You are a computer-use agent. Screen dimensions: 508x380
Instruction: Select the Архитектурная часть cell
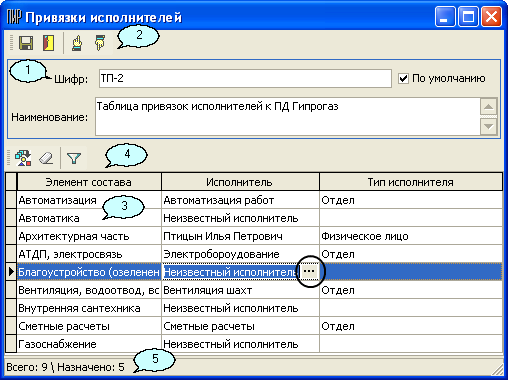[89, 236]
